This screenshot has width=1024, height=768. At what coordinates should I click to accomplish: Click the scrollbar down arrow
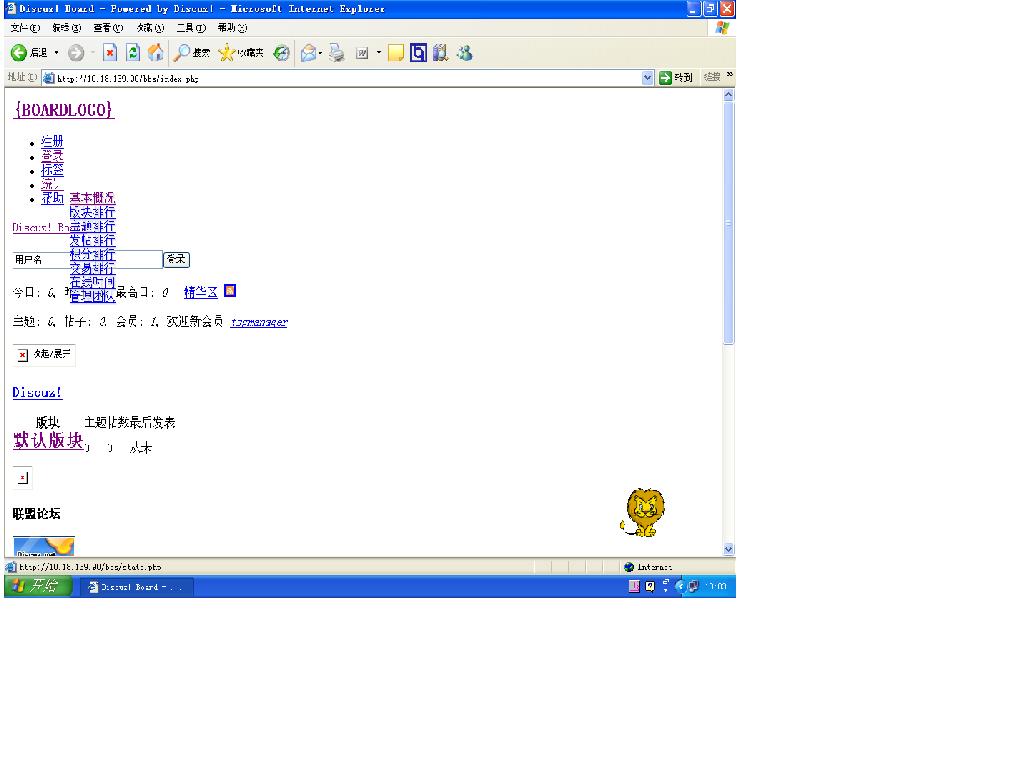729,549
